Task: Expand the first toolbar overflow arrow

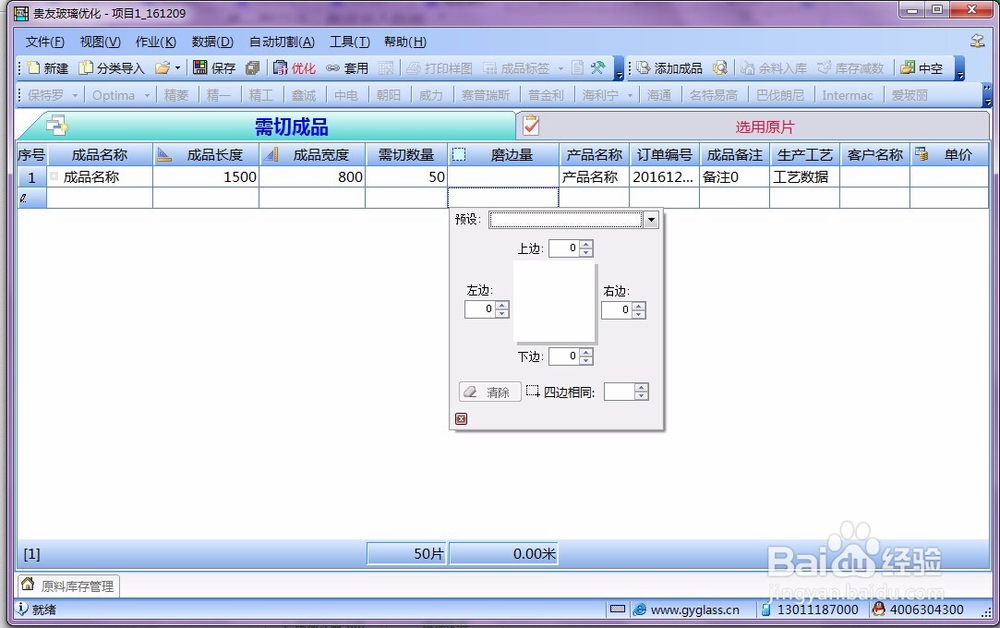Action: click(619, 68)
